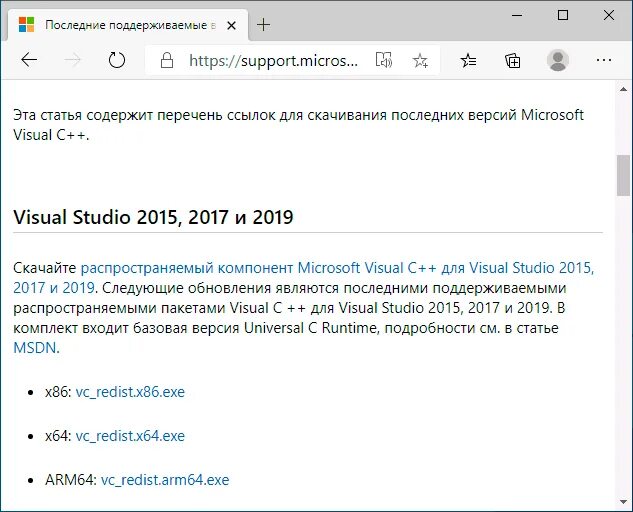Image resolution: width=633 pixels, height=512 pixels.
Task: Download vc_redist.x86.exe
Action: click(x=130, y=392)
